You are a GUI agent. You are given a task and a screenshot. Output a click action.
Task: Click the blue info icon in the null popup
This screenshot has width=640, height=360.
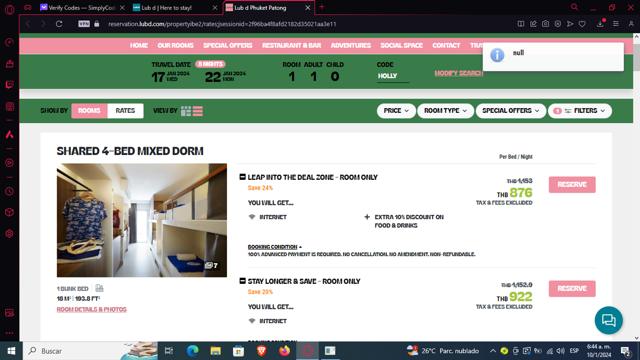[497, 55]
